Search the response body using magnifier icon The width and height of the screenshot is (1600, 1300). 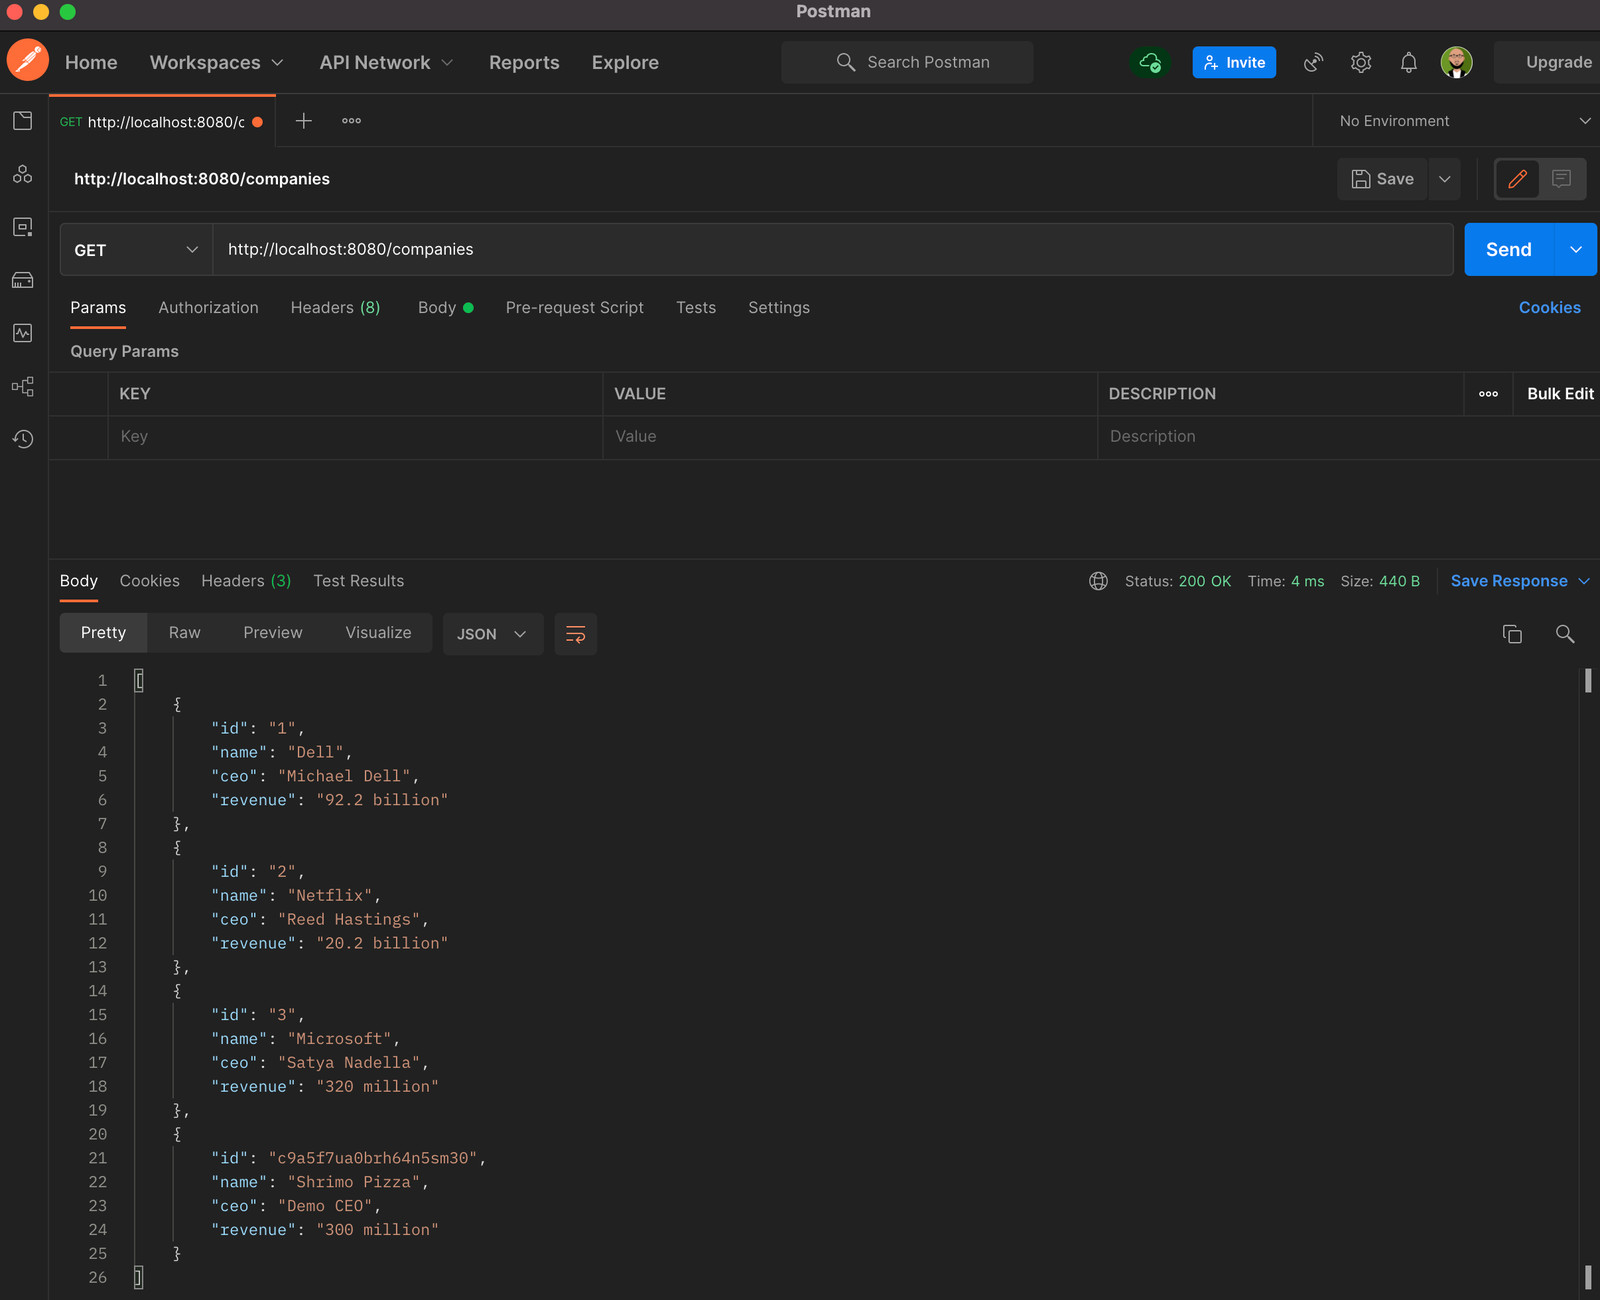click(1565, 634)
